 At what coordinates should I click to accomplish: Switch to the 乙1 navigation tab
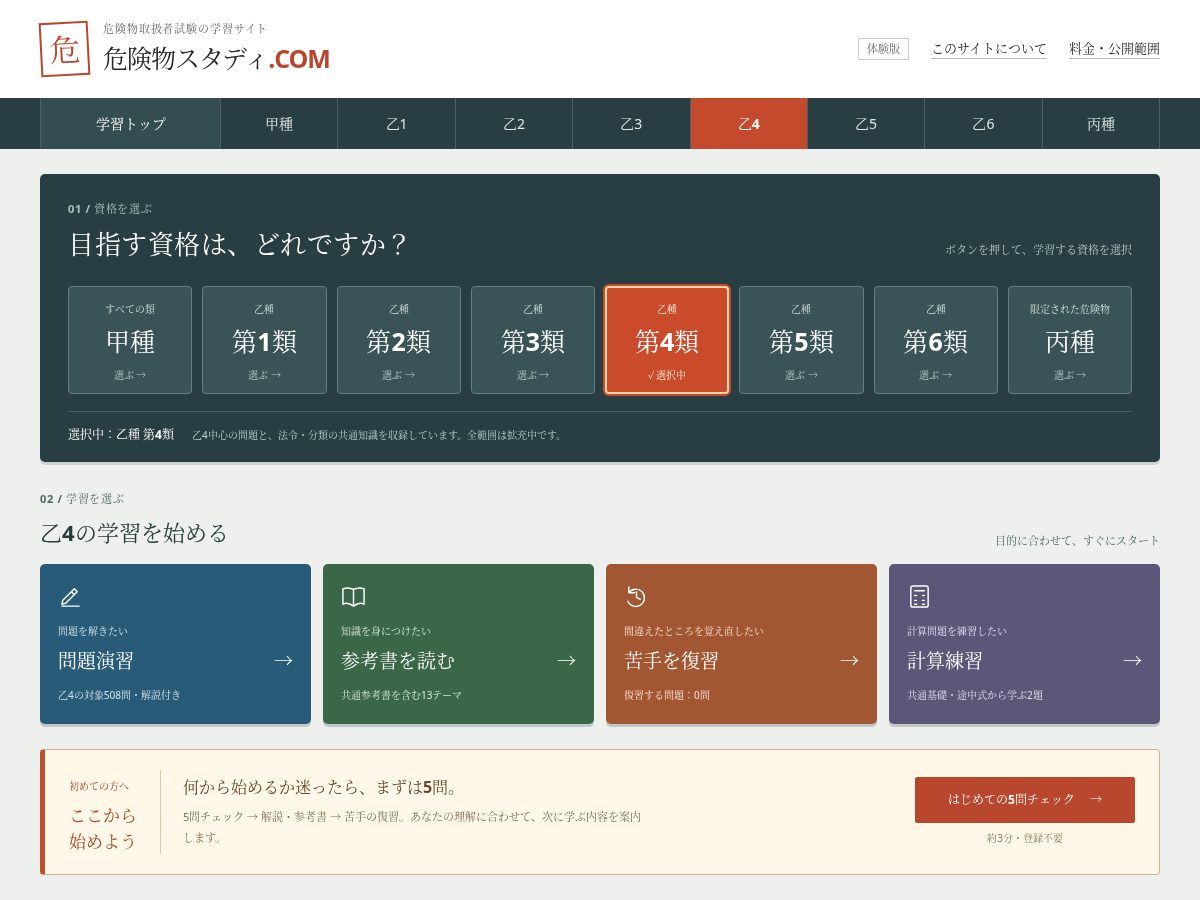(x=396, y=124)
